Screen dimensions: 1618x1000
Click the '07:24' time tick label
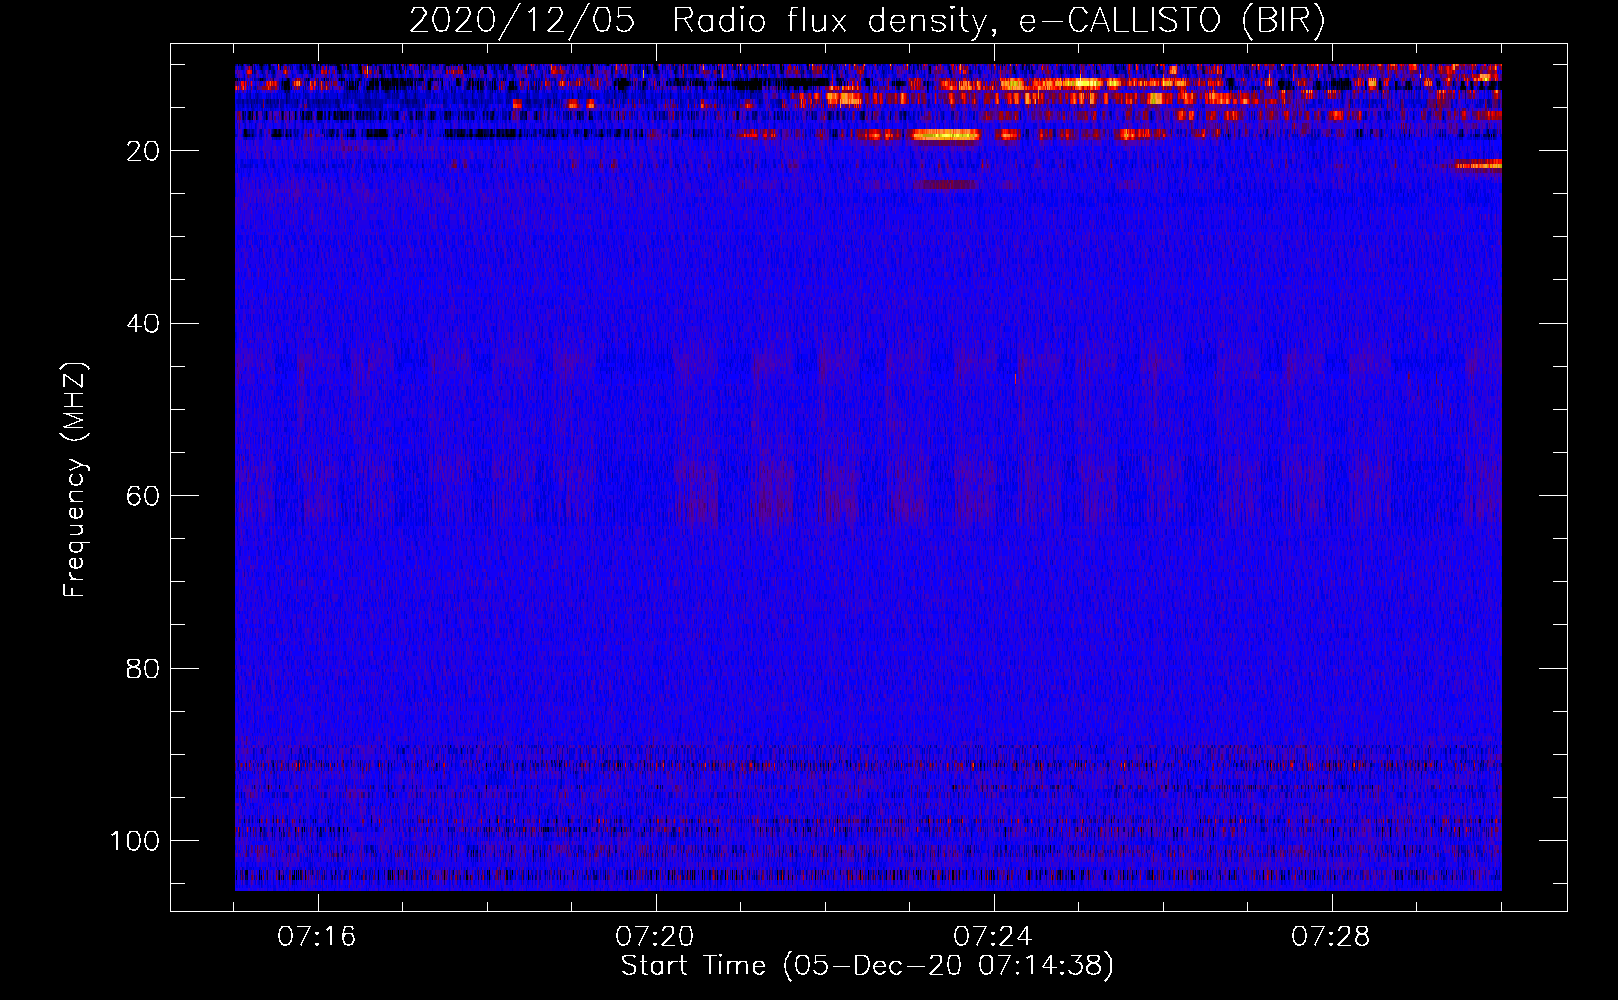(x=993, y=937)
